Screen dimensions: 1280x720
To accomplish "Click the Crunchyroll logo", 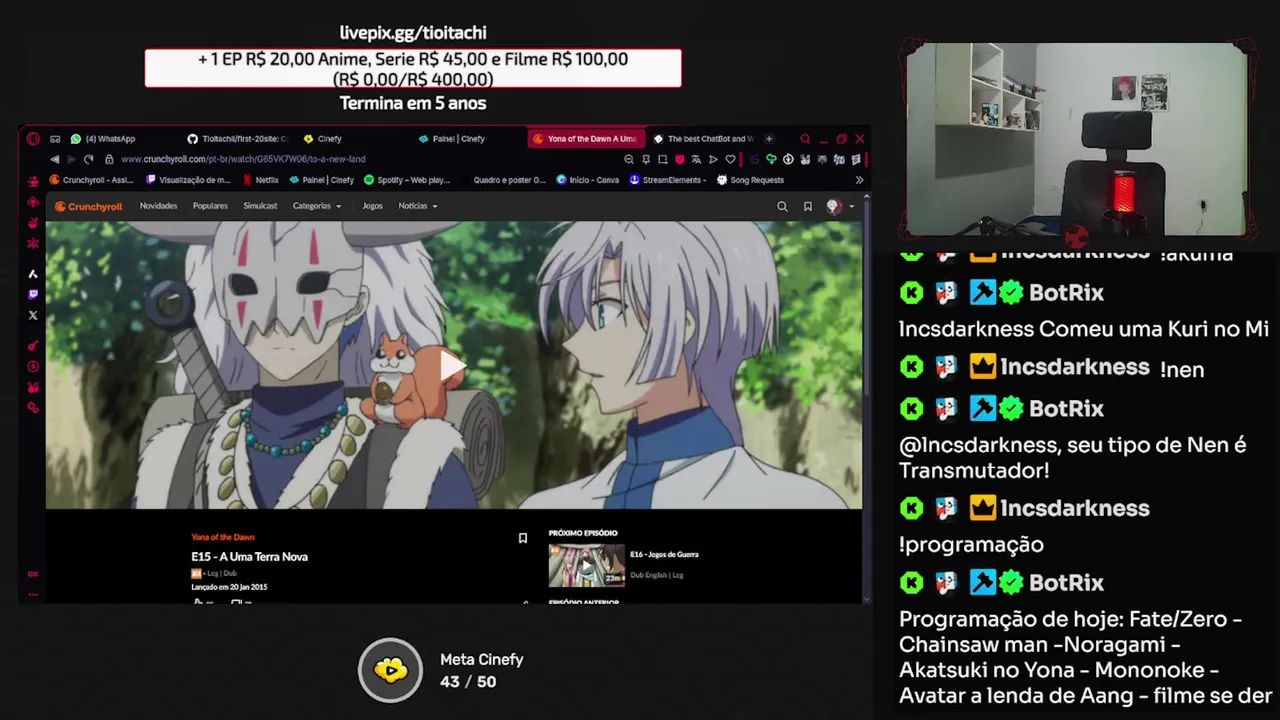I will 88,206.
